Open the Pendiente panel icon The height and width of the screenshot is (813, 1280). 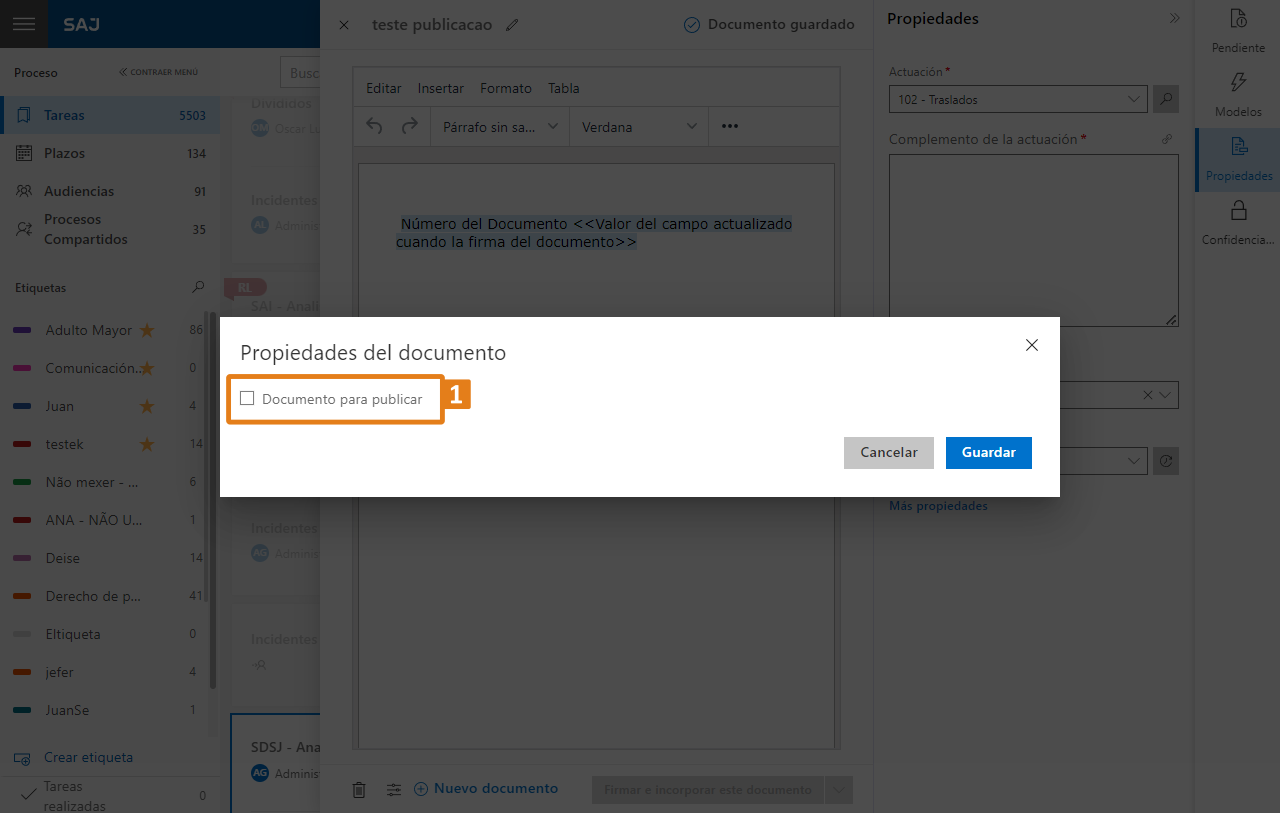coord(1238,30)
